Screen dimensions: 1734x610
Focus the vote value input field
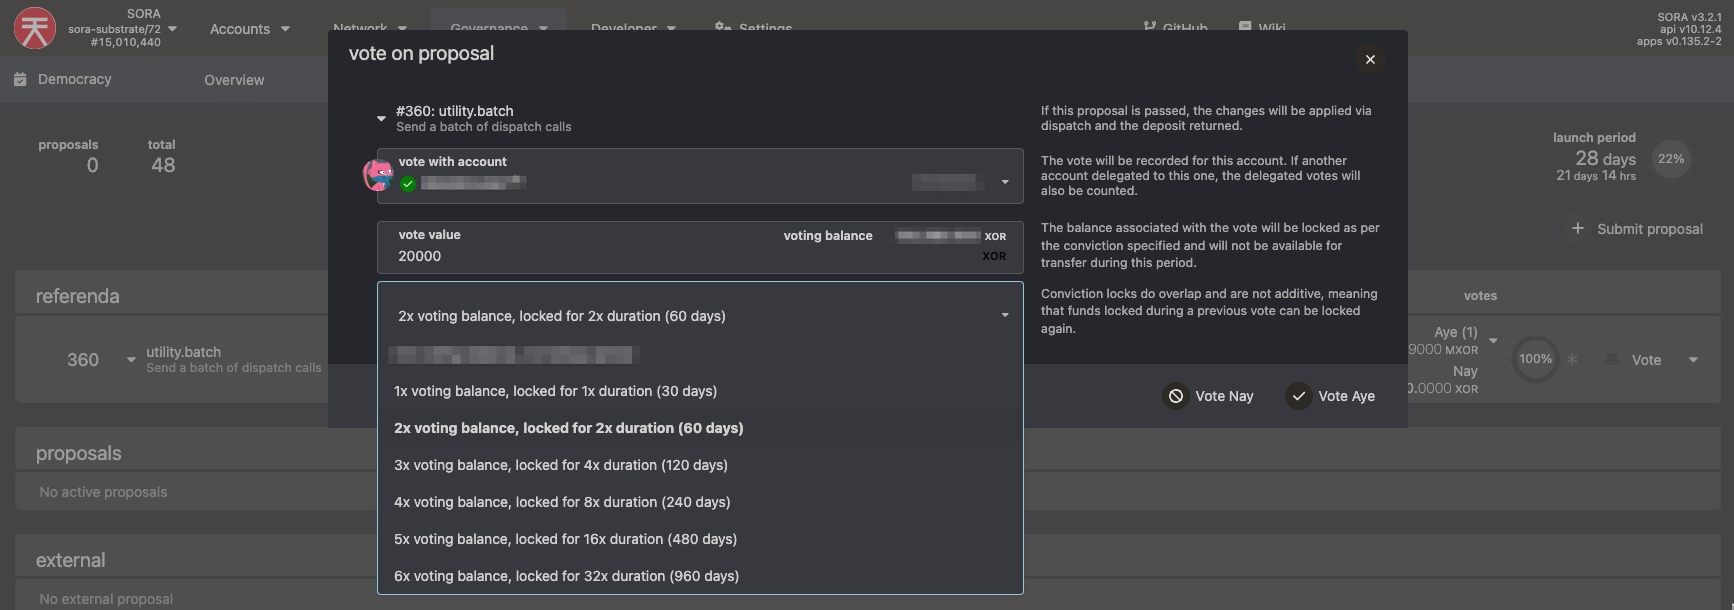700,247
